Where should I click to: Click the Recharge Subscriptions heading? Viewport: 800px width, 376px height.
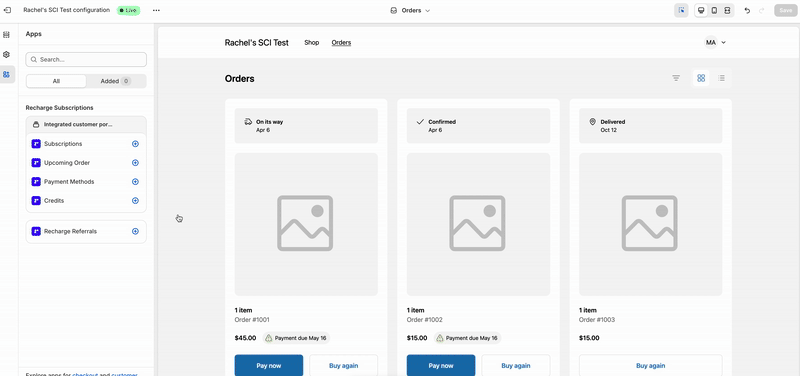click(59, 108)
